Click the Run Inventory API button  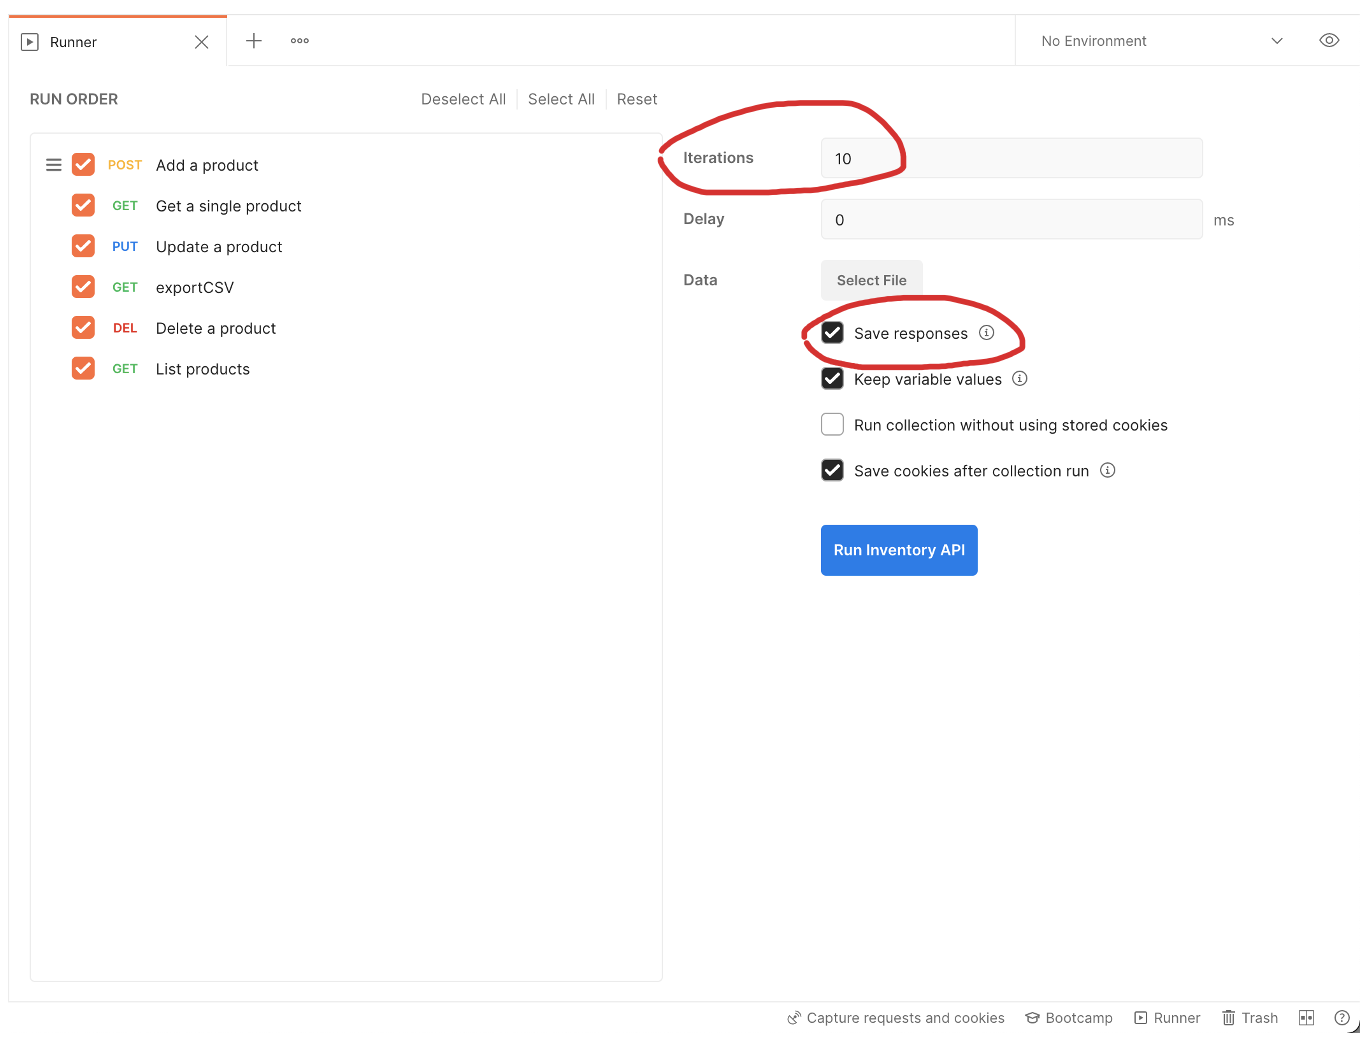[898, 550]
